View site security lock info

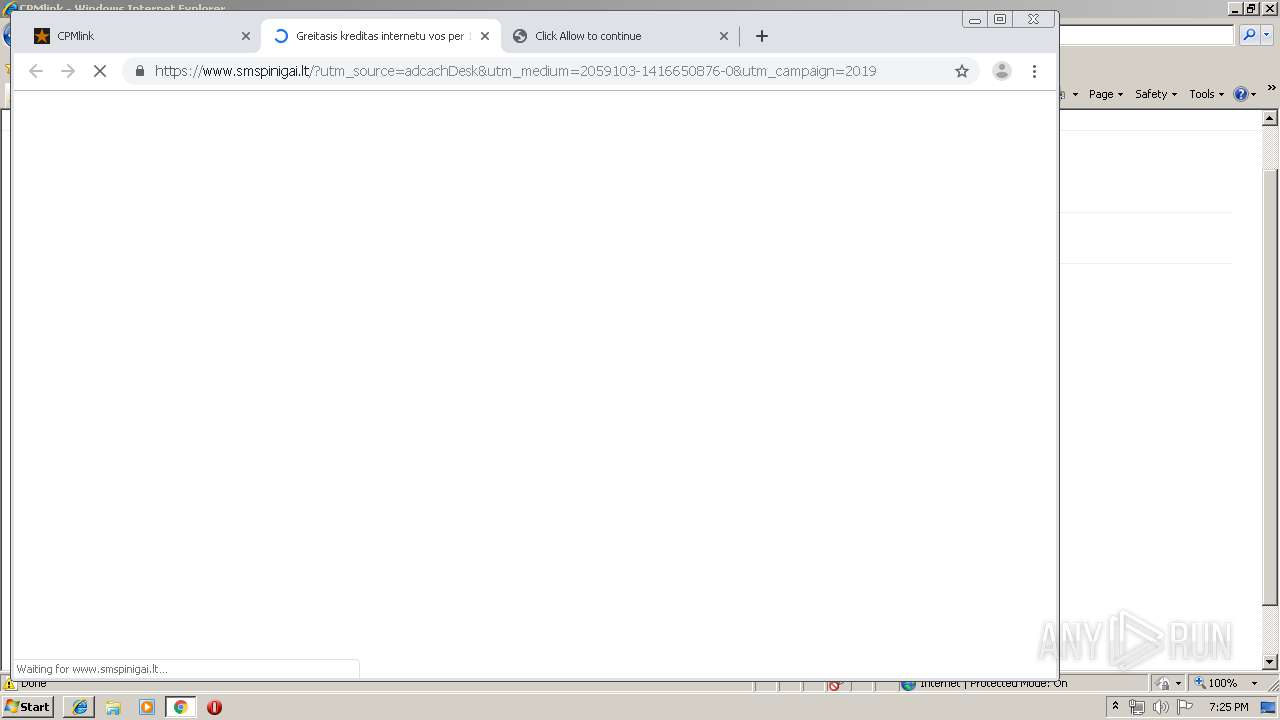pos(139,71)
